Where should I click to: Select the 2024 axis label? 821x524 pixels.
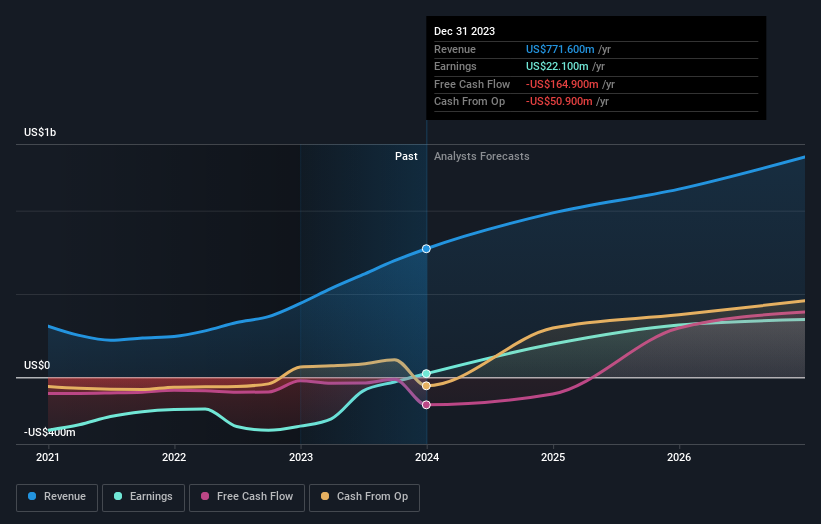[x=427, y=457]
